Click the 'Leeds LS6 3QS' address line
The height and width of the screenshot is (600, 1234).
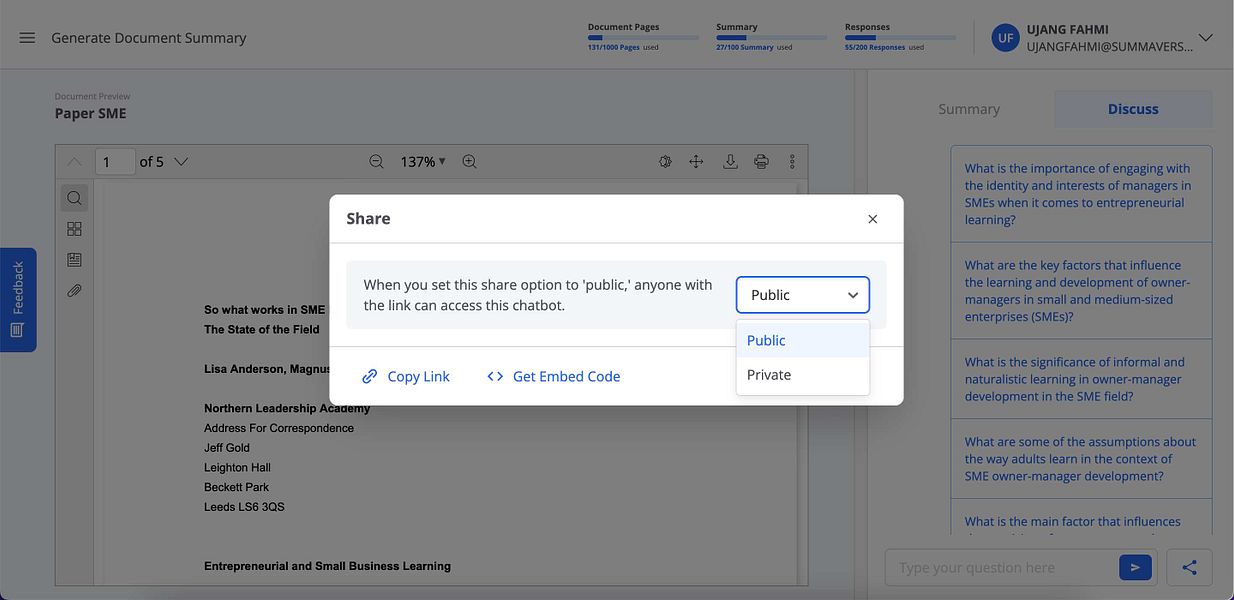coord(244,507)
